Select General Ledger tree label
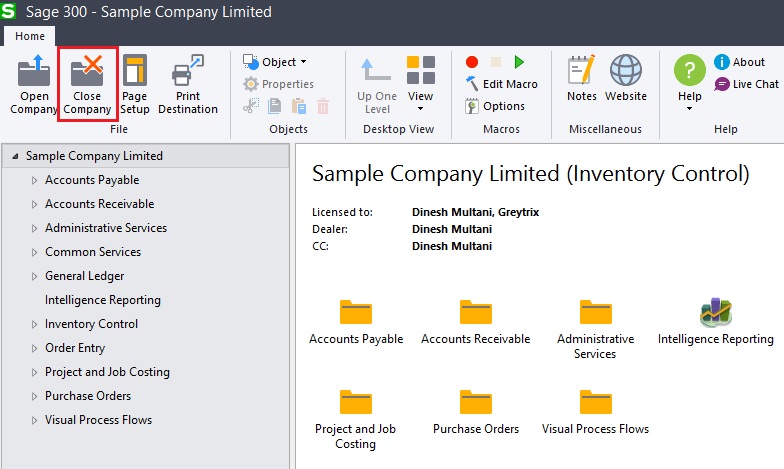The image size is (784, 469). click(x=84, y=276)
